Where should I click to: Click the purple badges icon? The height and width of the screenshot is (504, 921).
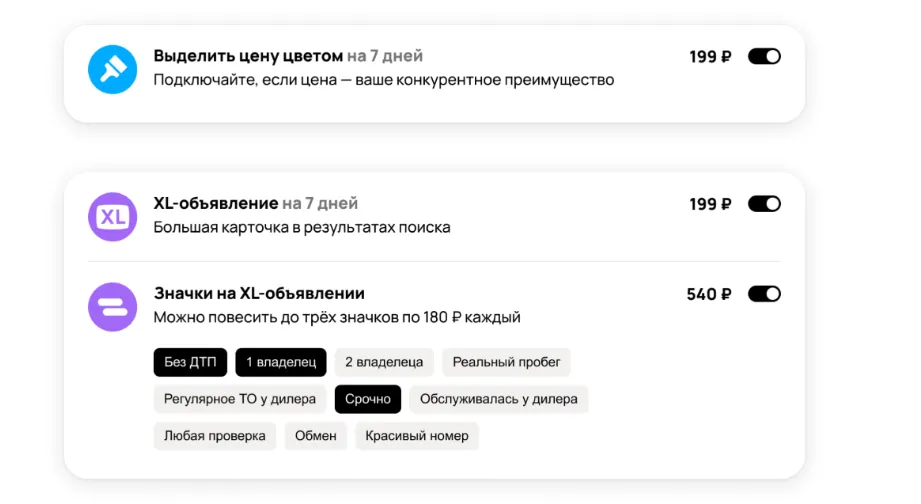(112, 306)
